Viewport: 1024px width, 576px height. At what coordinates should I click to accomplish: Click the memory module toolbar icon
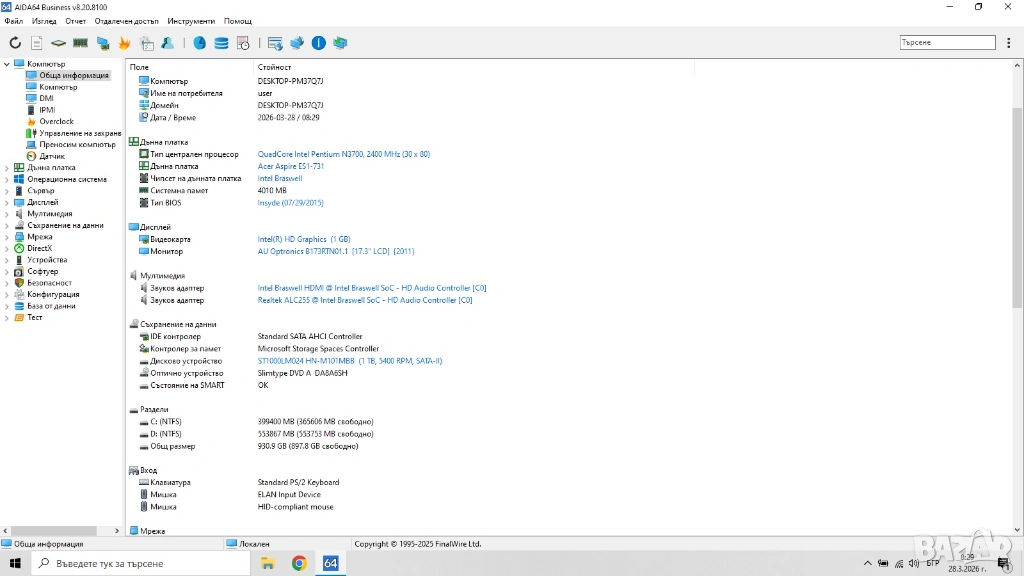pyautogui.click(x=80, y=43)
